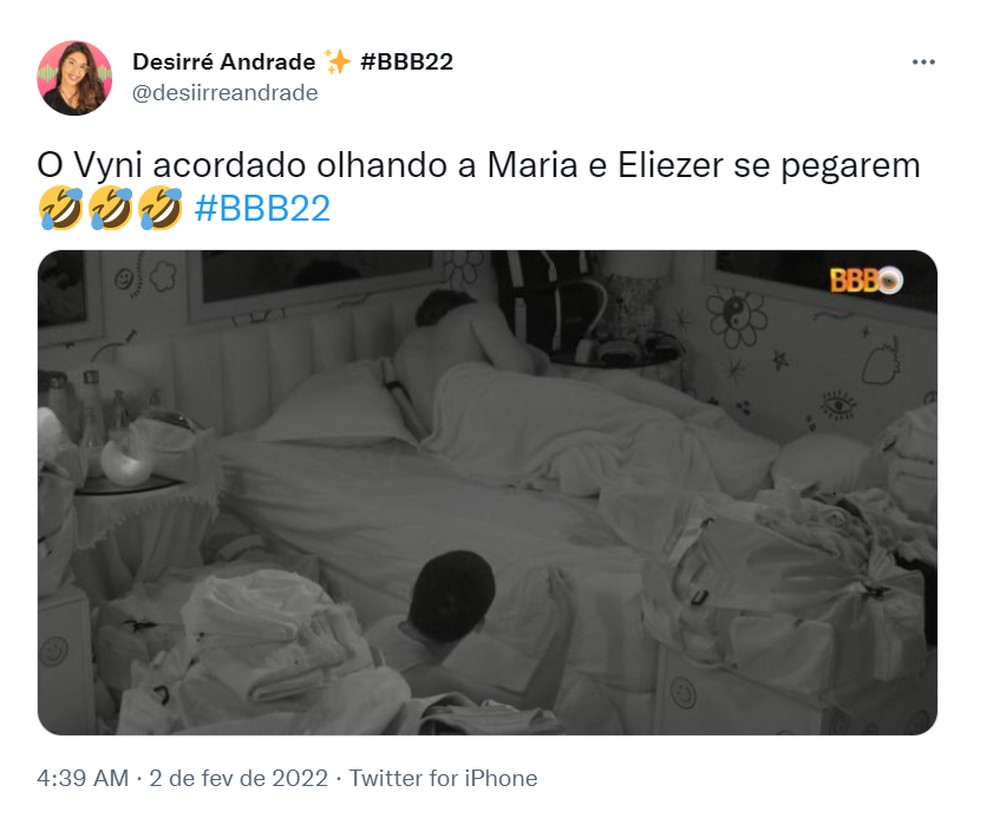This screenshot has height=825, width=1000.
Task: Click Desirré Andrade's profile avatar
Action: [75, 78]
